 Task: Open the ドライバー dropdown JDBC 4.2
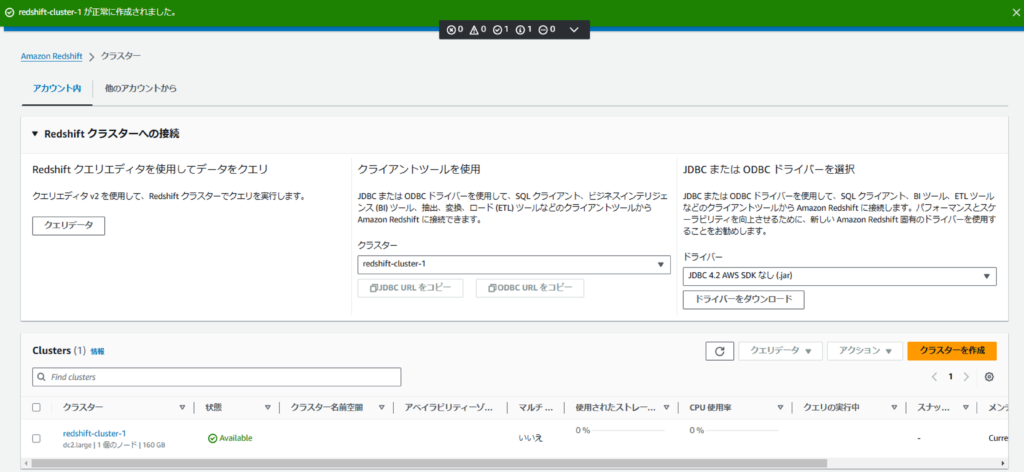[x=839, y=276]
